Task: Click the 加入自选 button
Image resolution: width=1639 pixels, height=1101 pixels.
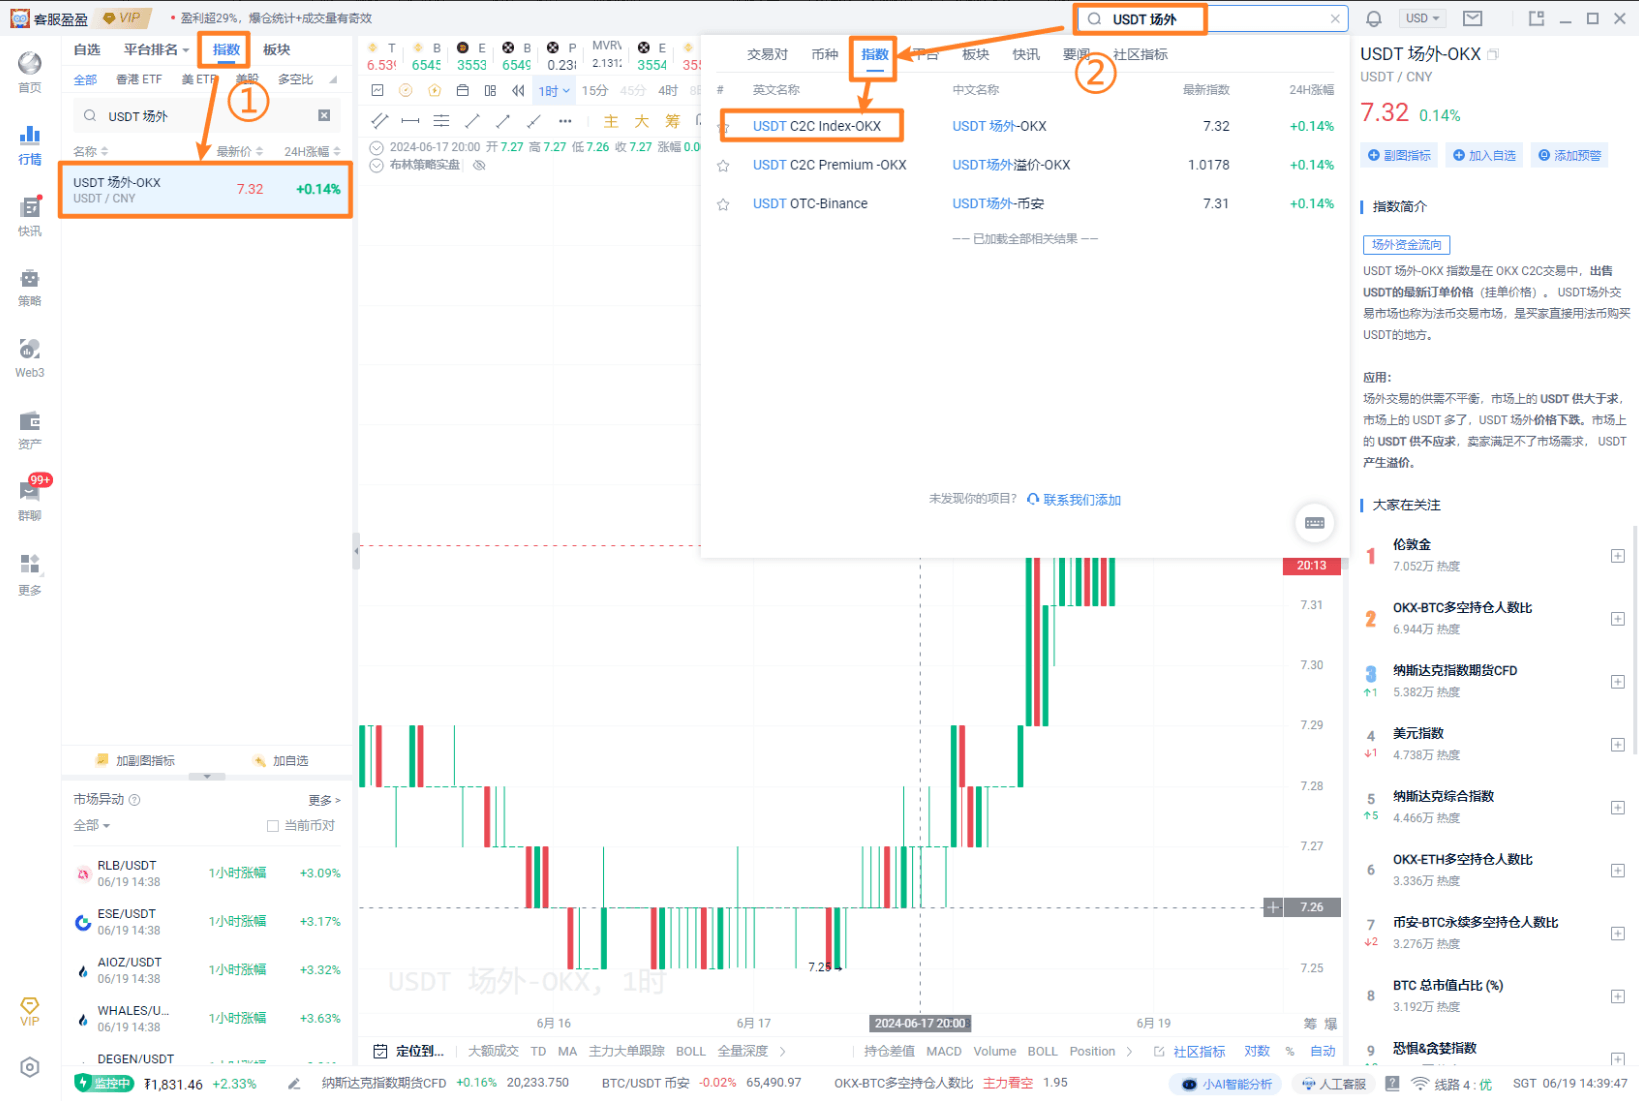Action: pos(1484,156)
